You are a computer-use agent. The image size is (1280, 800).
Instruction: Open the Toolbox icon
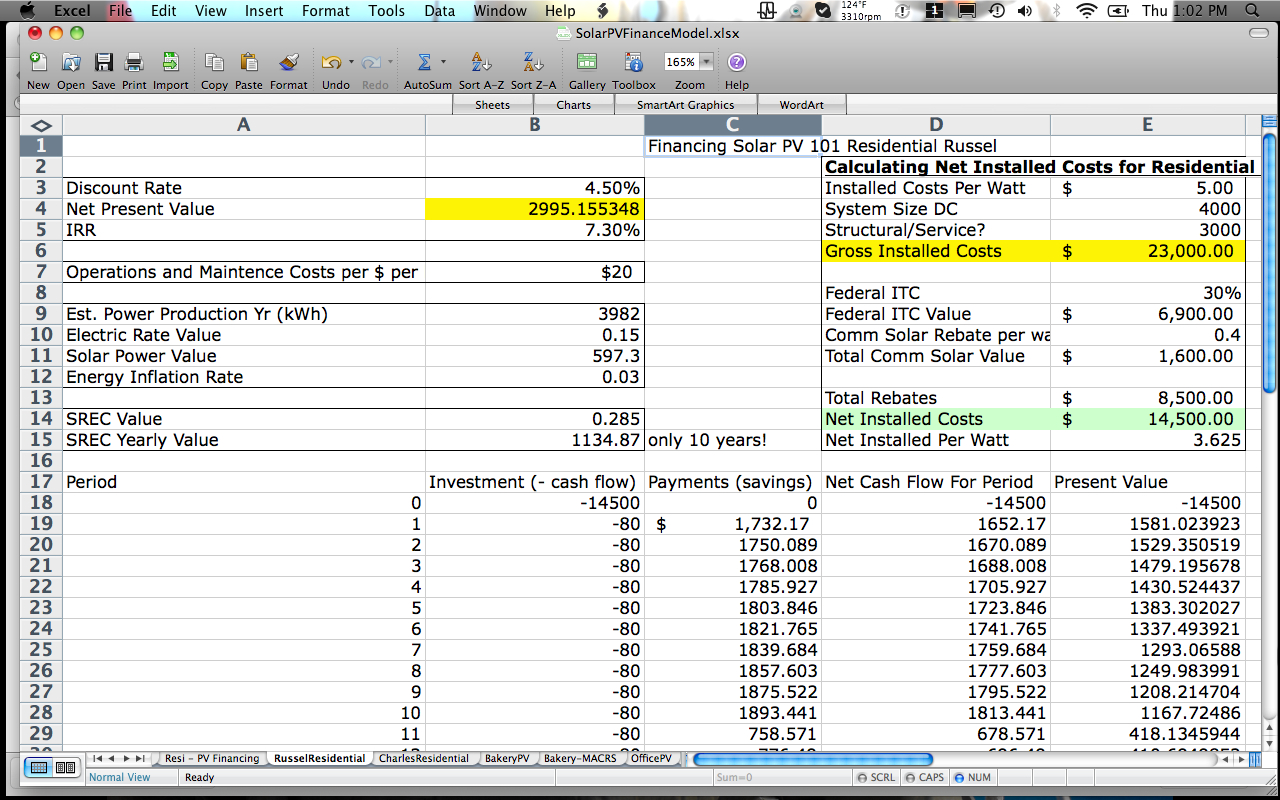(634, 63)
